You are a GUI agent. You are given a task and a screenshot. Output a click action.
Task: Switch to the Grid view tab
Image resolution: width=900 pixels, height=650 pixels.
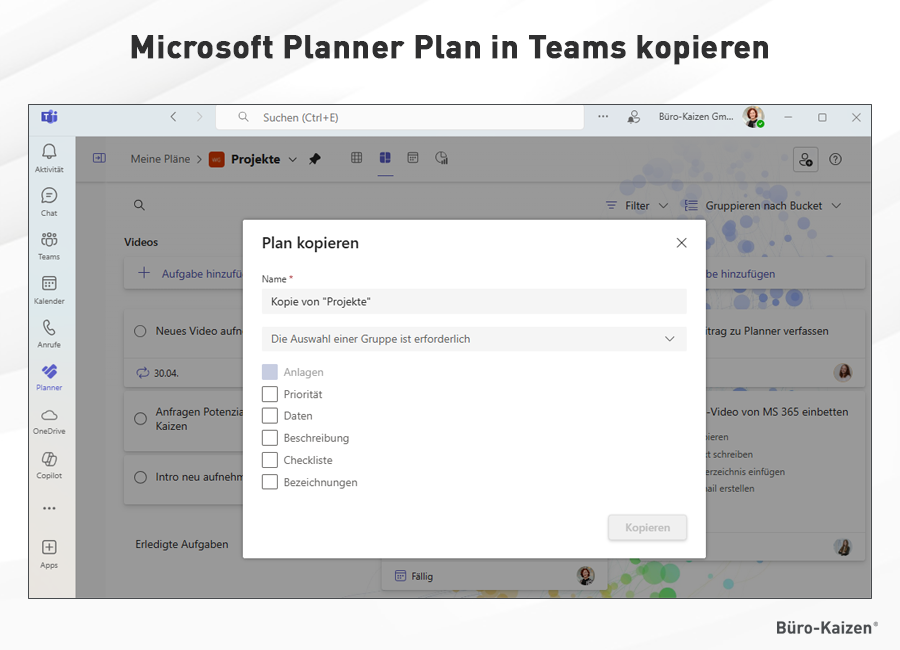[x=356, y=157]
